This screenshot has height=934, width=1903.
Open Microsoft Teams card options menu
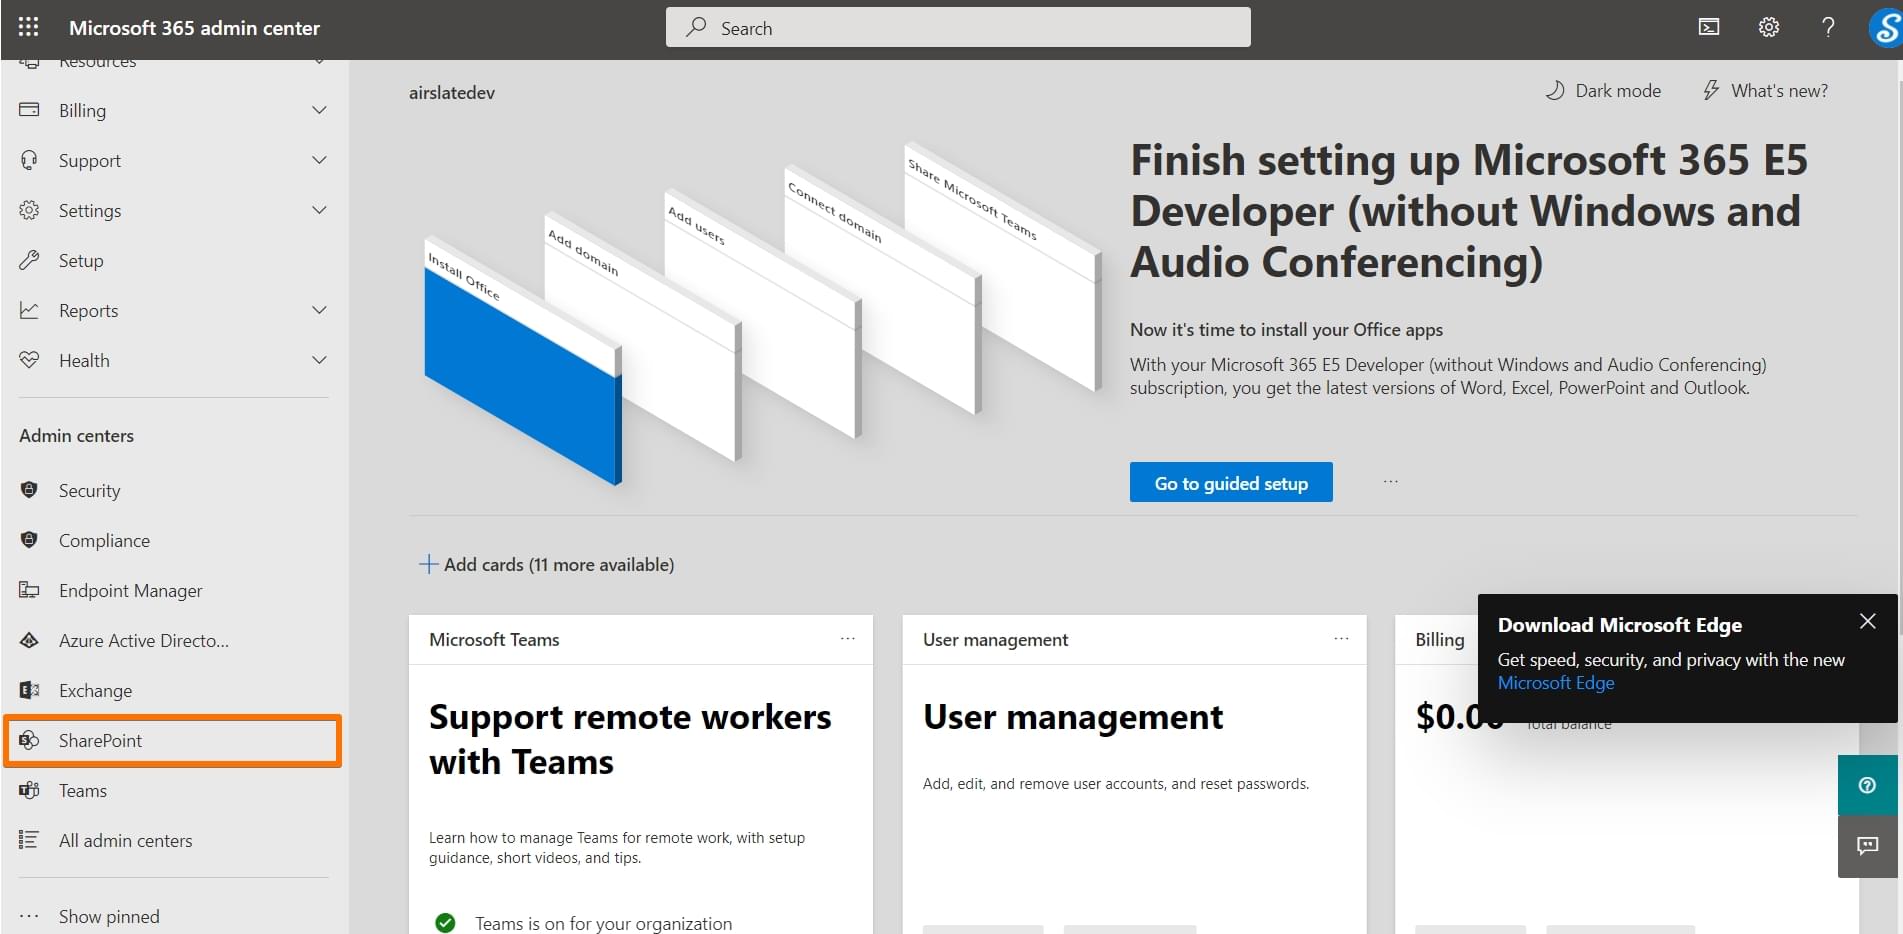click(x=847, y=638)
